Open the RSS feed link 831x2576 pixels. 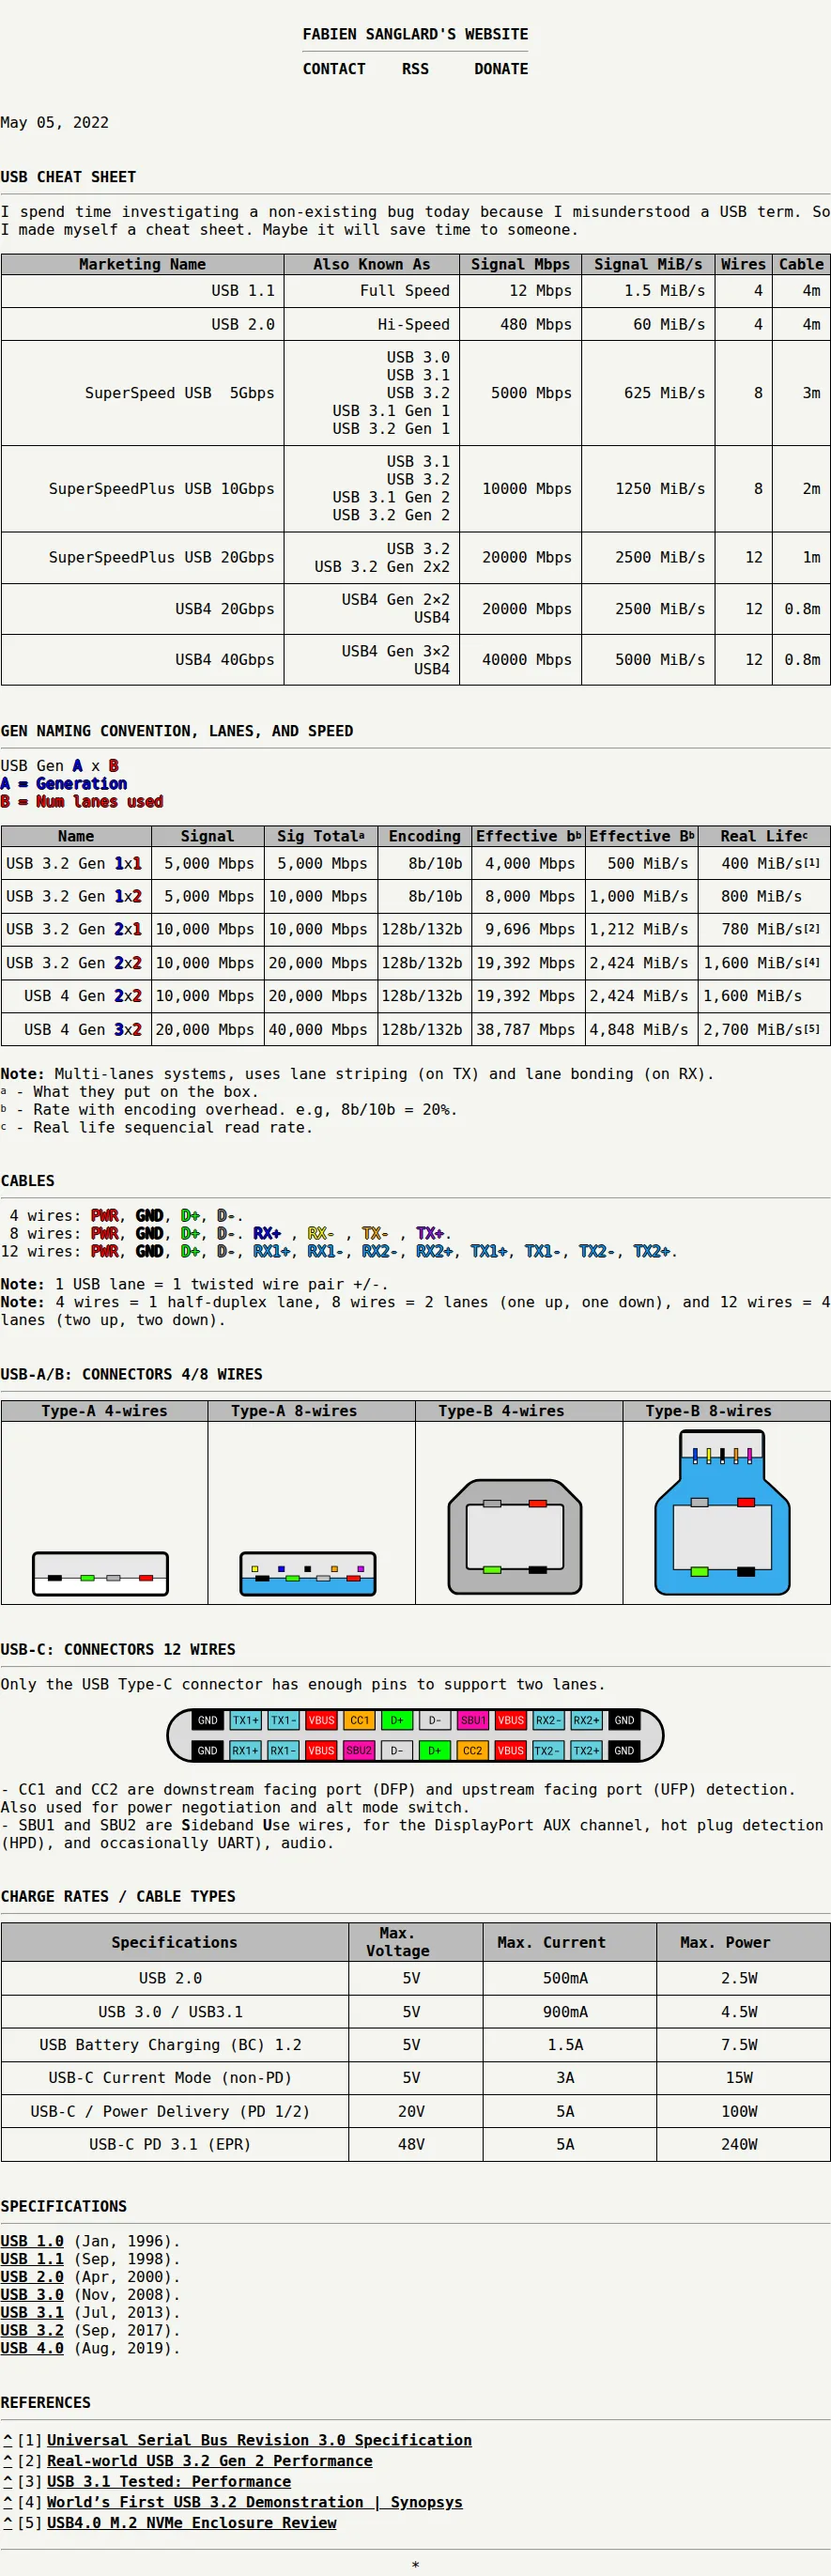(415, 69)
